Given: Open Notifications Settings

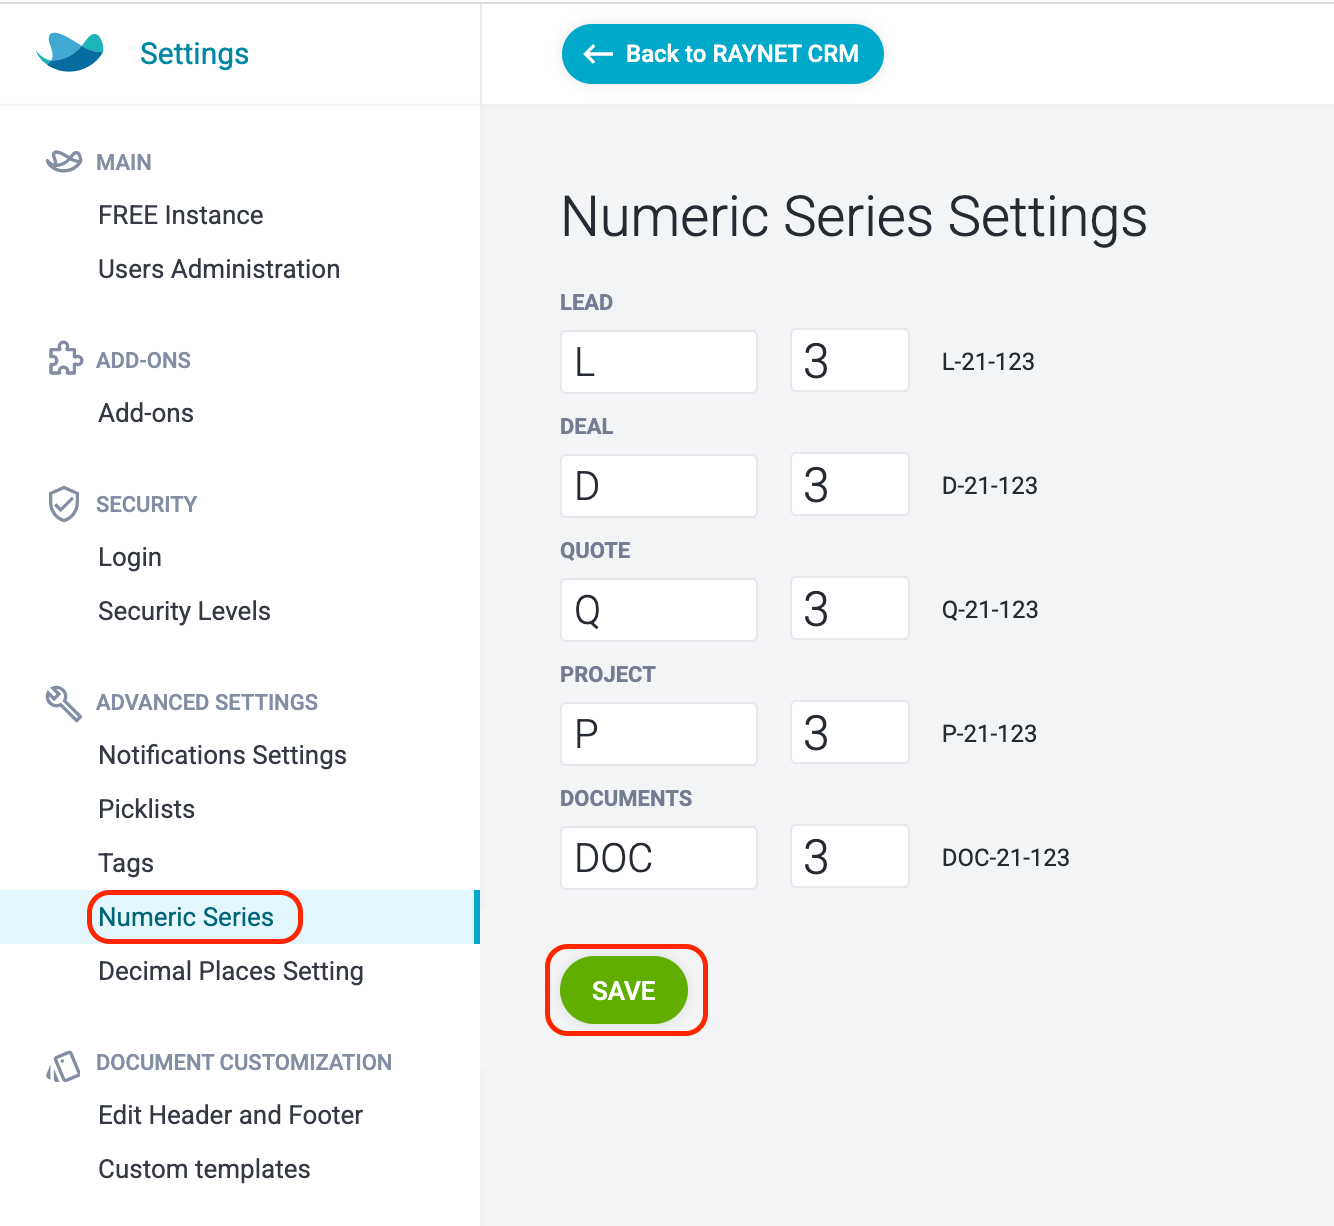Looking at the screenshot, I should (223, 755).
